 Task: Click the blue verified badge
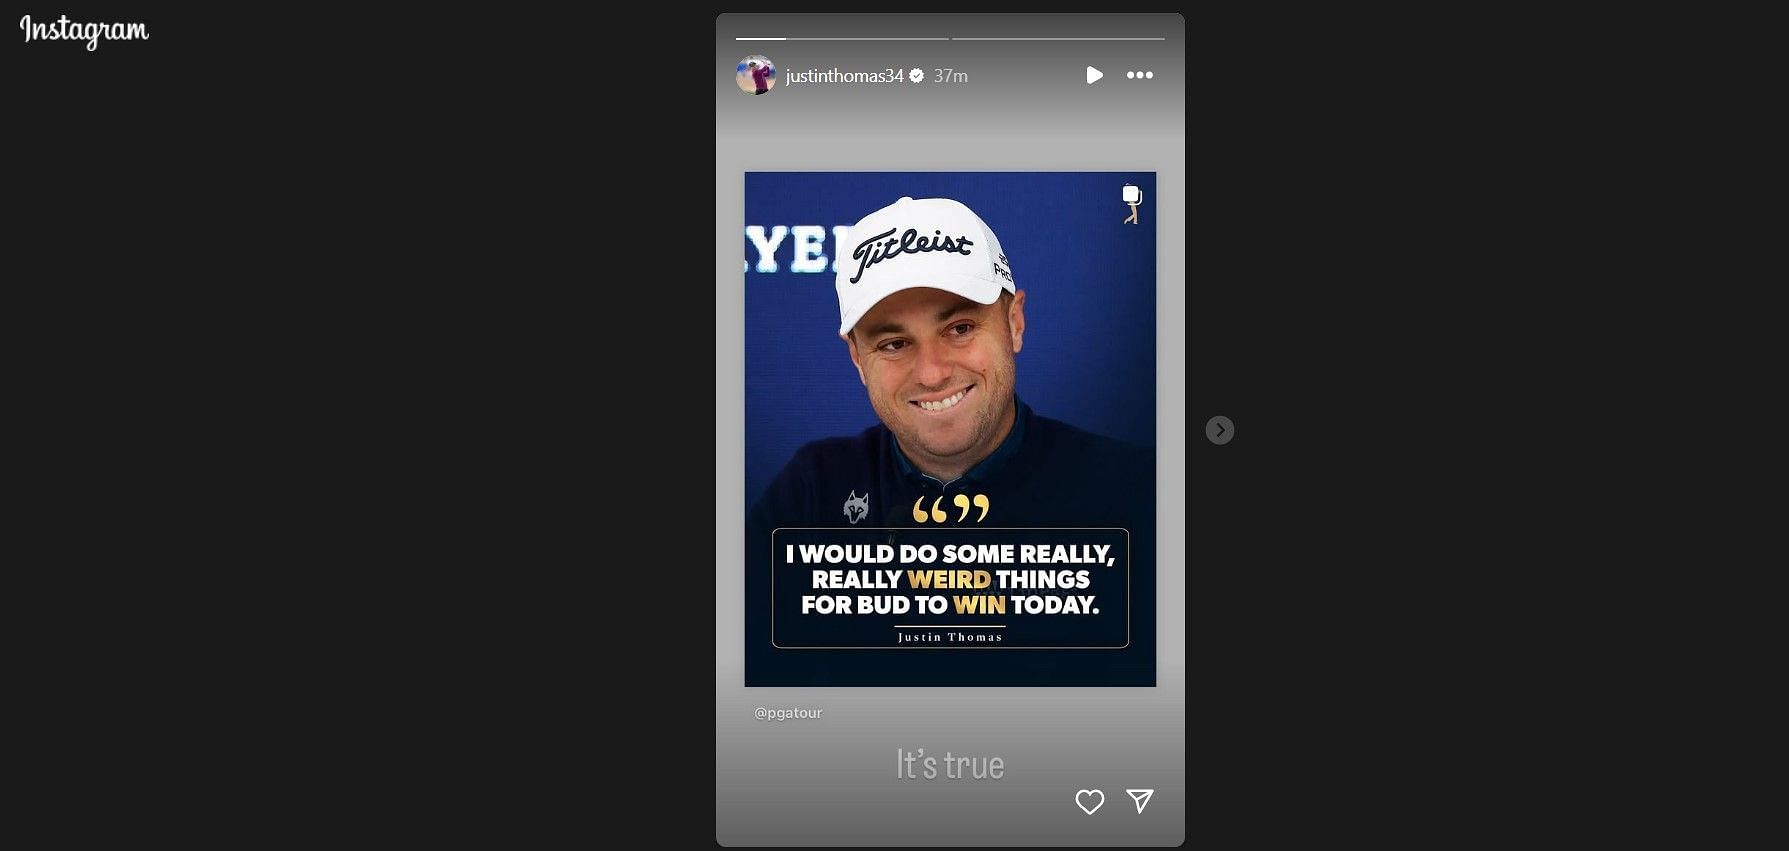click(x=916, y=76)
